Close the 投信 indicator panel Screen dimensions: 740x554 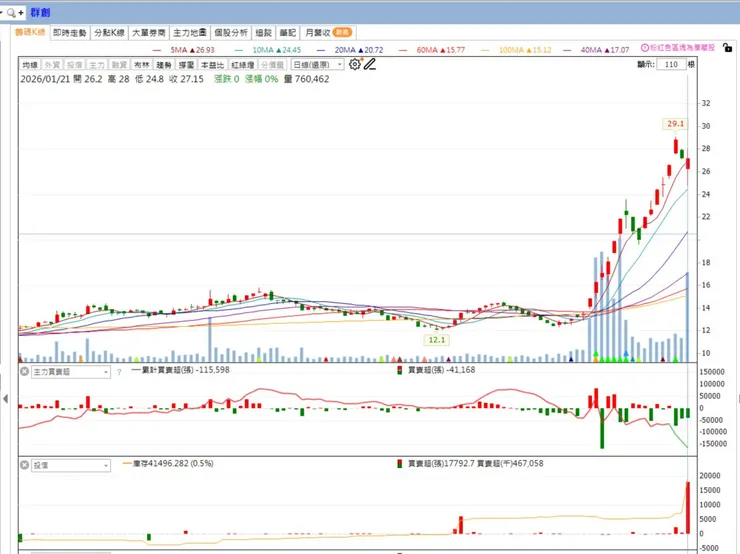pyautogui.click(x=25, y=465)
